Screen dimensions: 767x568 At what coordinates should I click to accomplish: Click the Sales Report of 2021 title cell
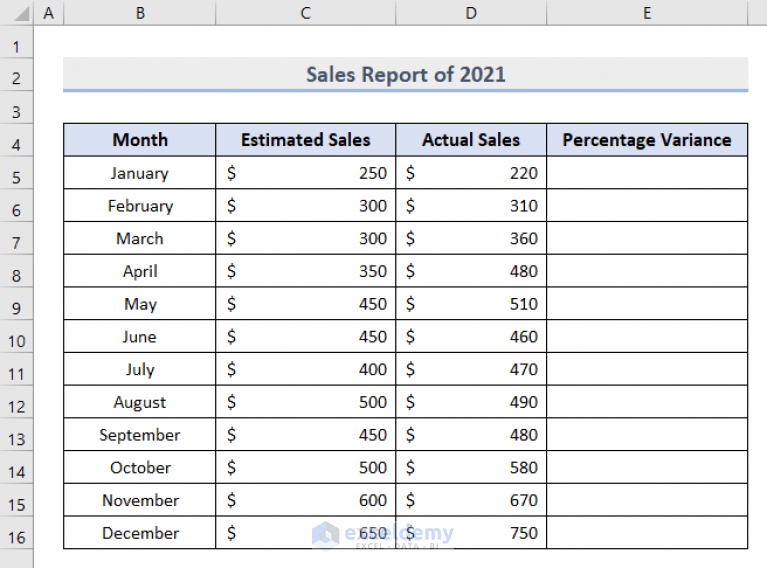[406, 74]
